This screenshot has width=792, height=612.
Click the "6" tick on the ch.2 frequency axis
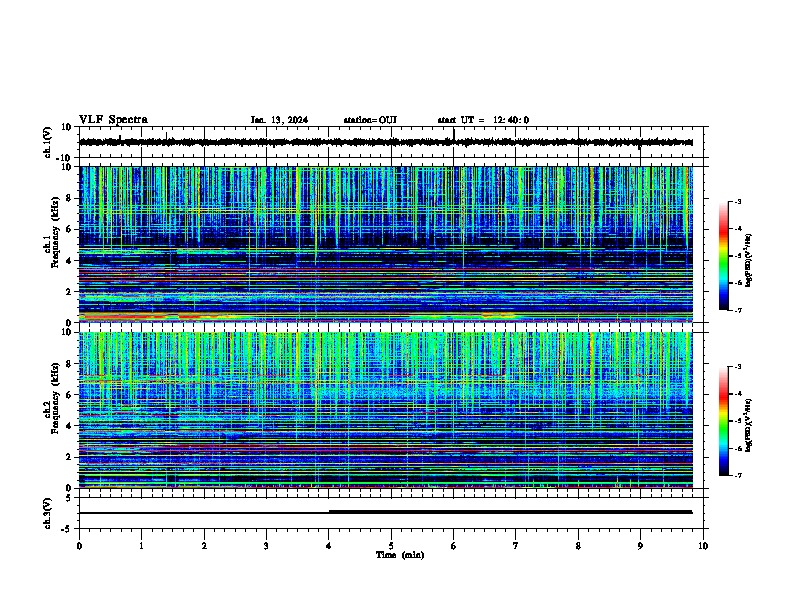[x=69, y=395]
